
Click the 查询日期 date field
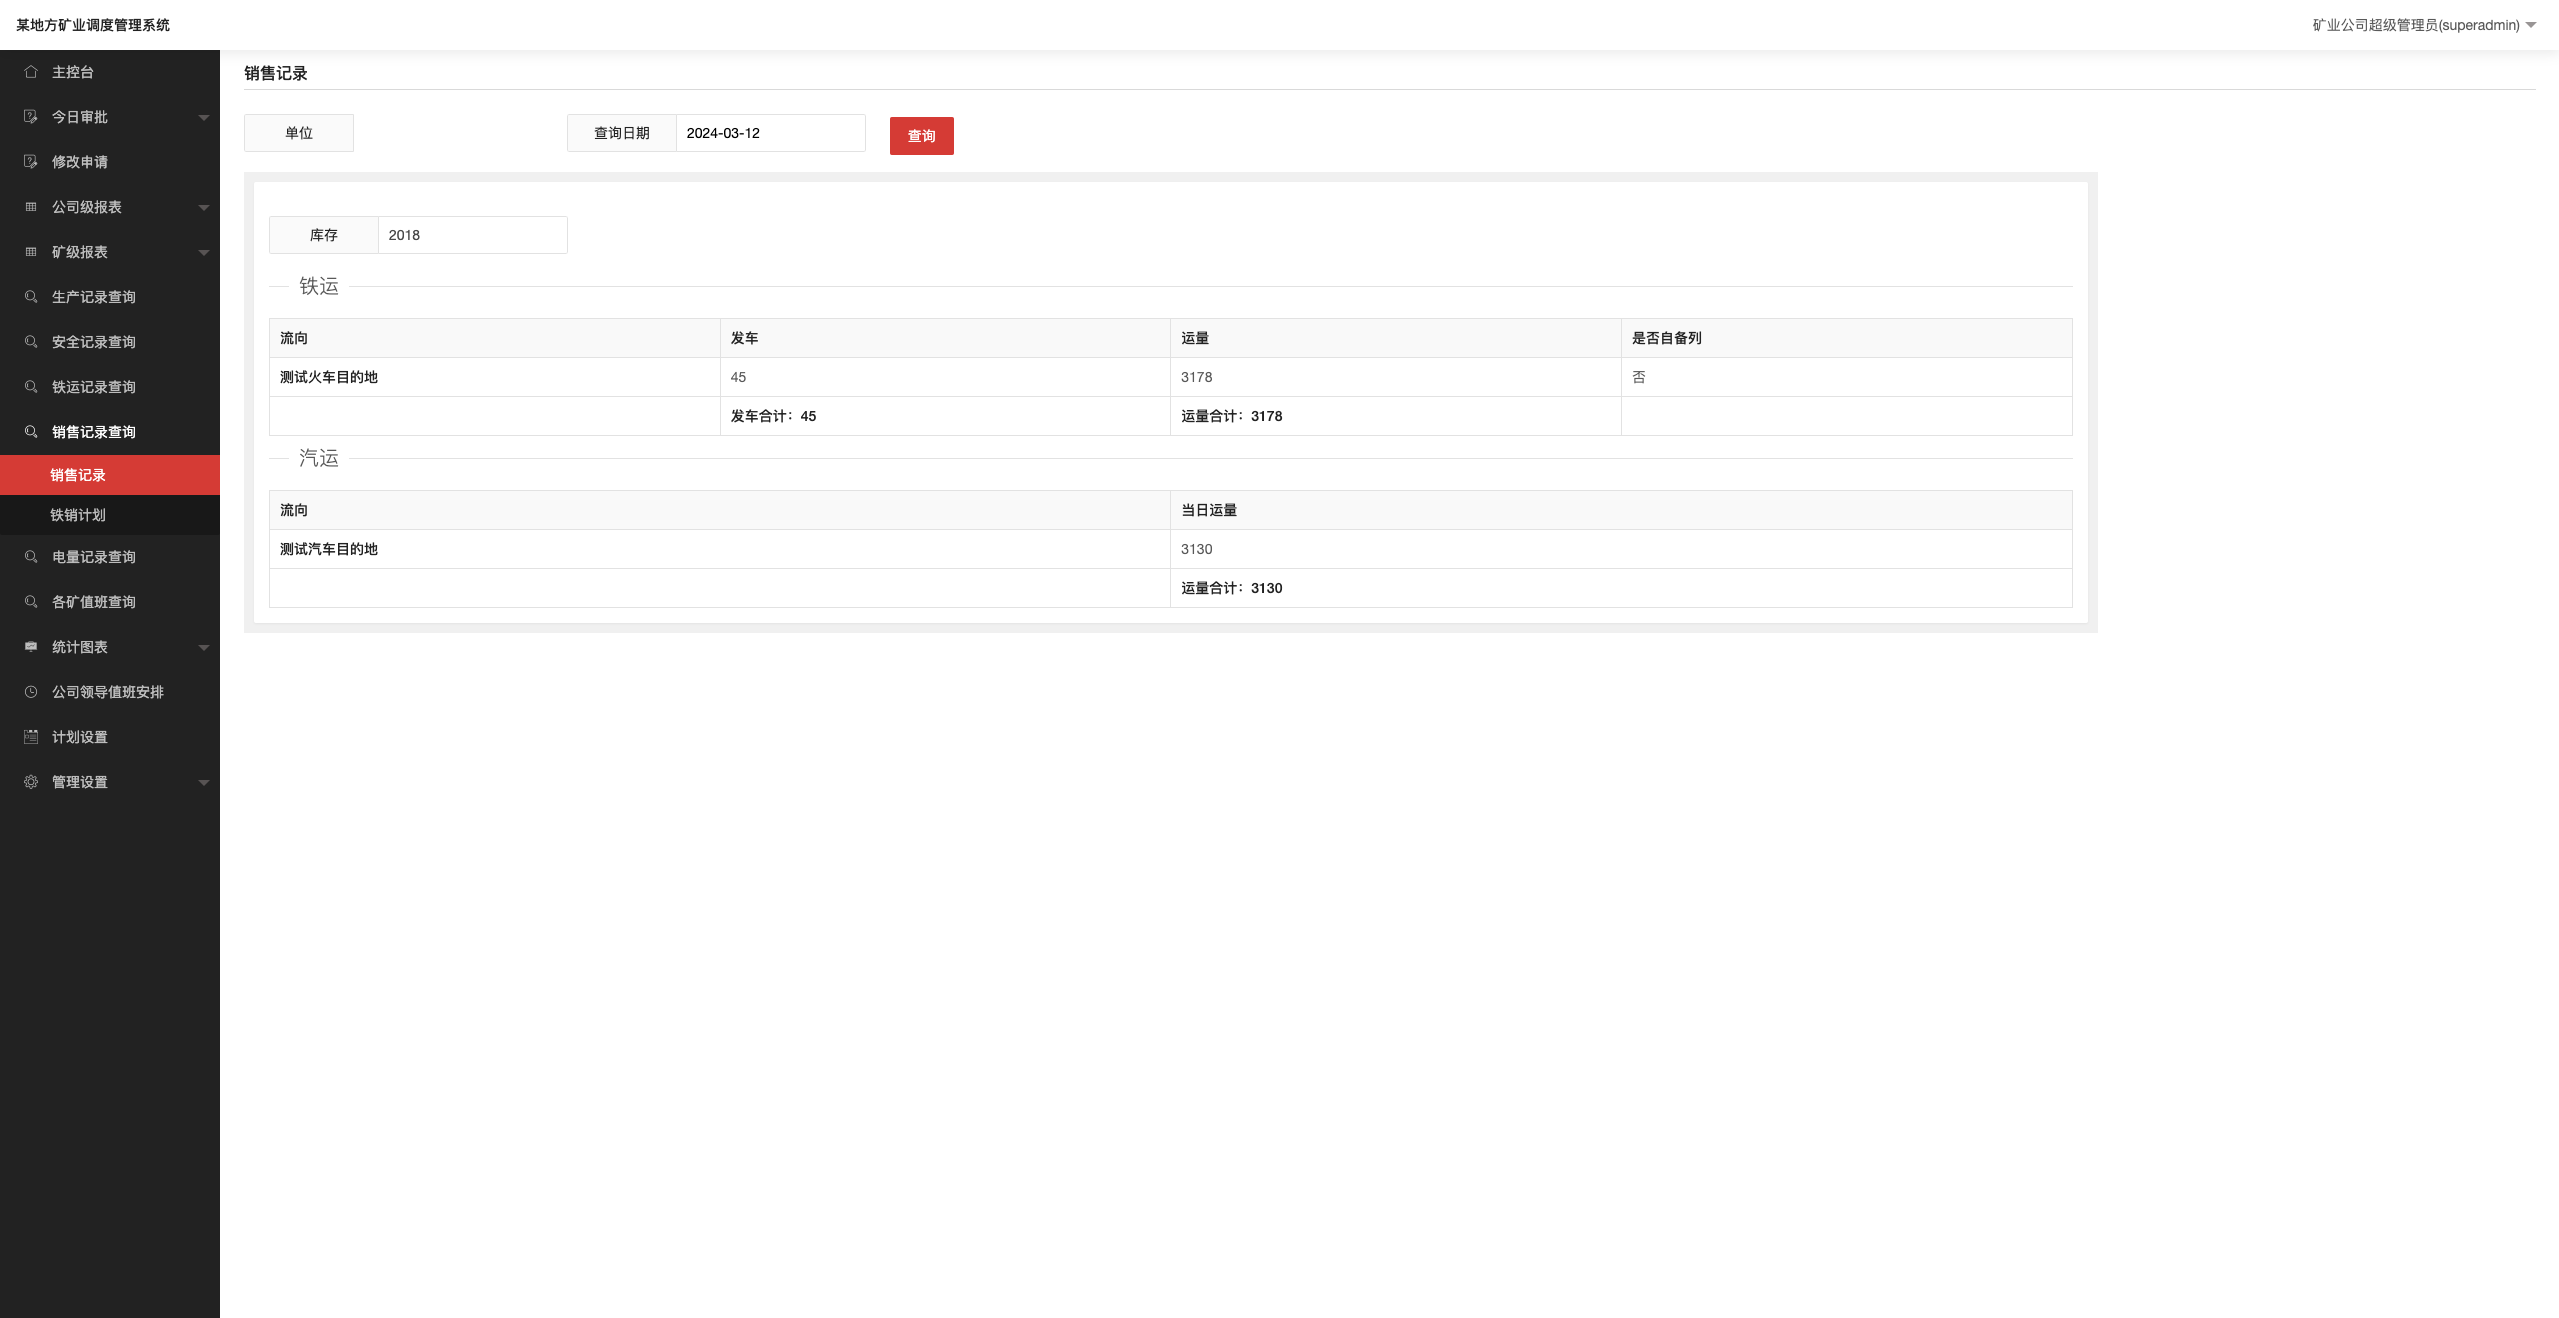770,133
